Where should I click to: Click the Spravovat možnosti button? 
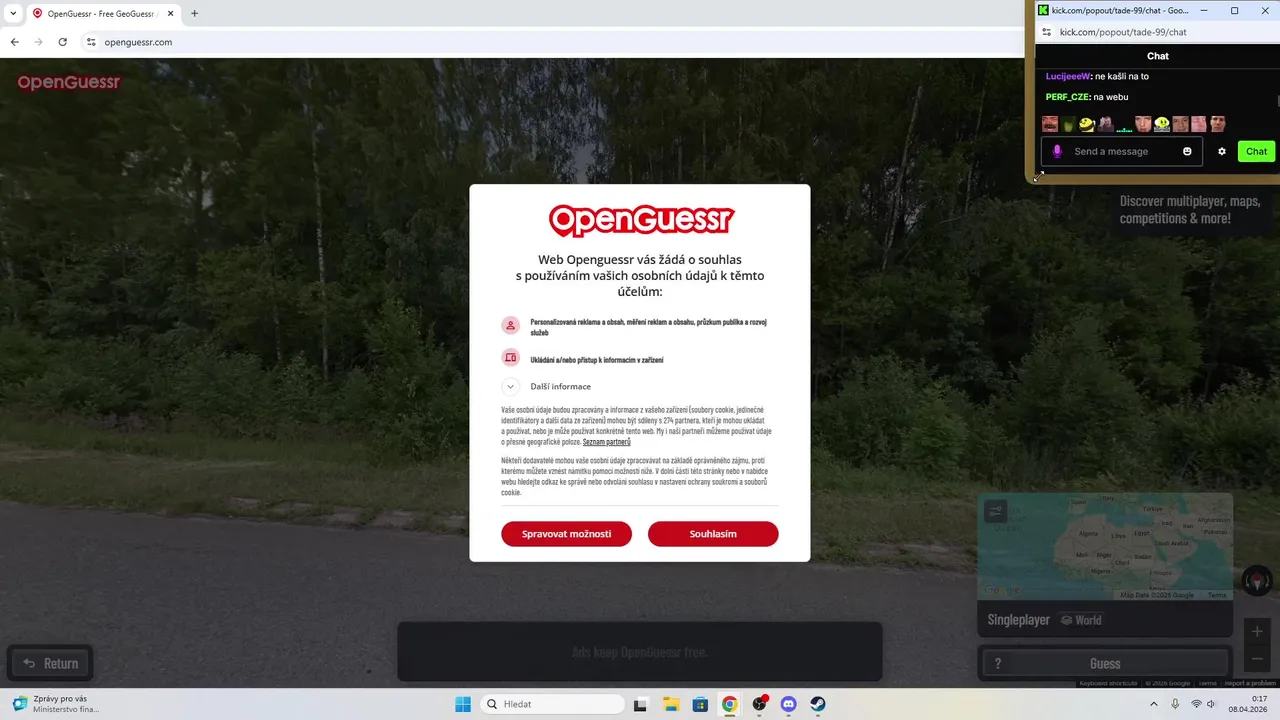click(x=566, y=534)
